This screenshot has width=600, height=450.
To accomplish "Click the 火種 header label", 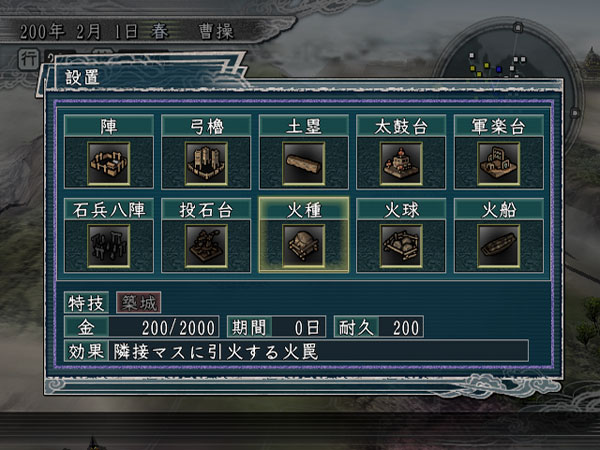I will point(304,210).
